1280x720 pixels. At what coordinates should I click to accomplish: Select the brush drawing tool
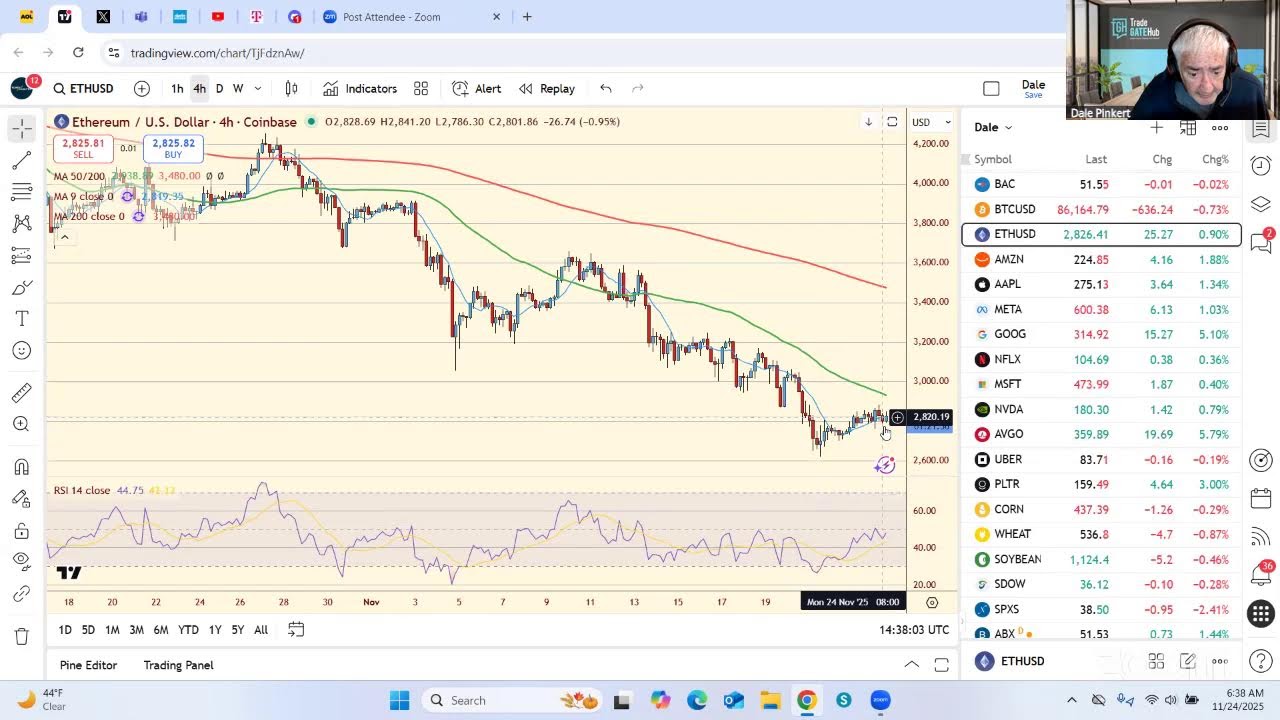pos(22,288)
